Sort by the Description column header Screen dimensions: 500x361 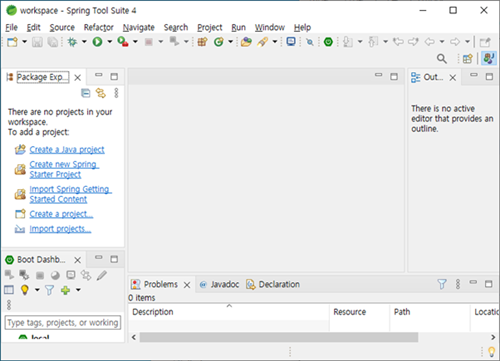coord(229,312)
